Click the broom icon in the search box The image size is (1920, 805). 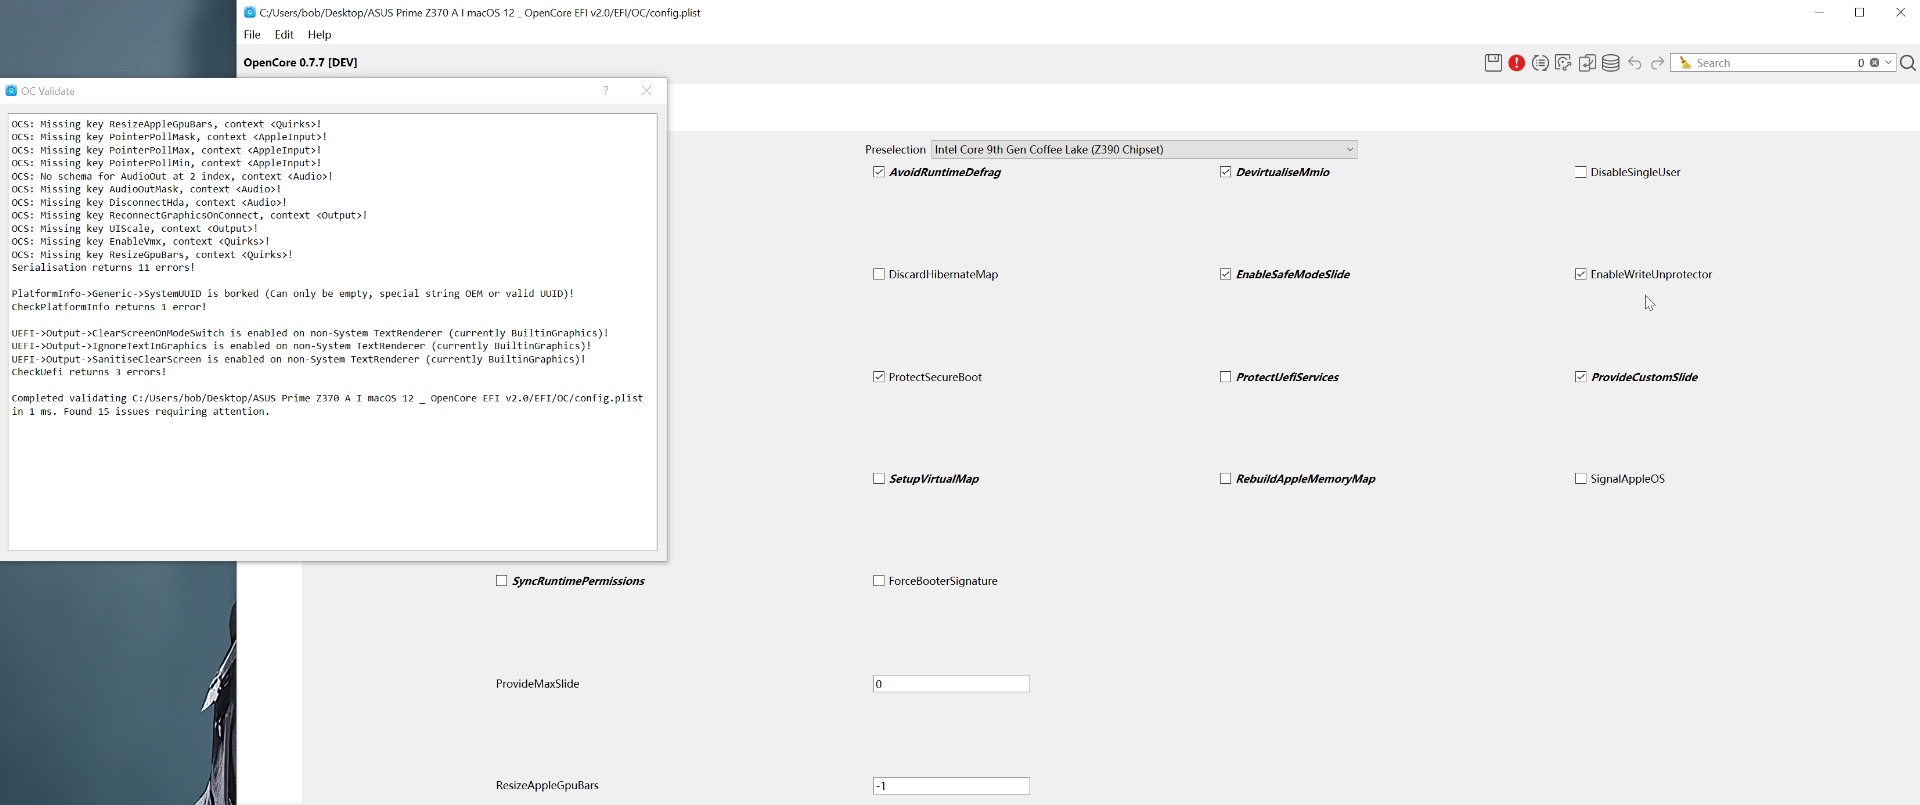(1685, 63)
